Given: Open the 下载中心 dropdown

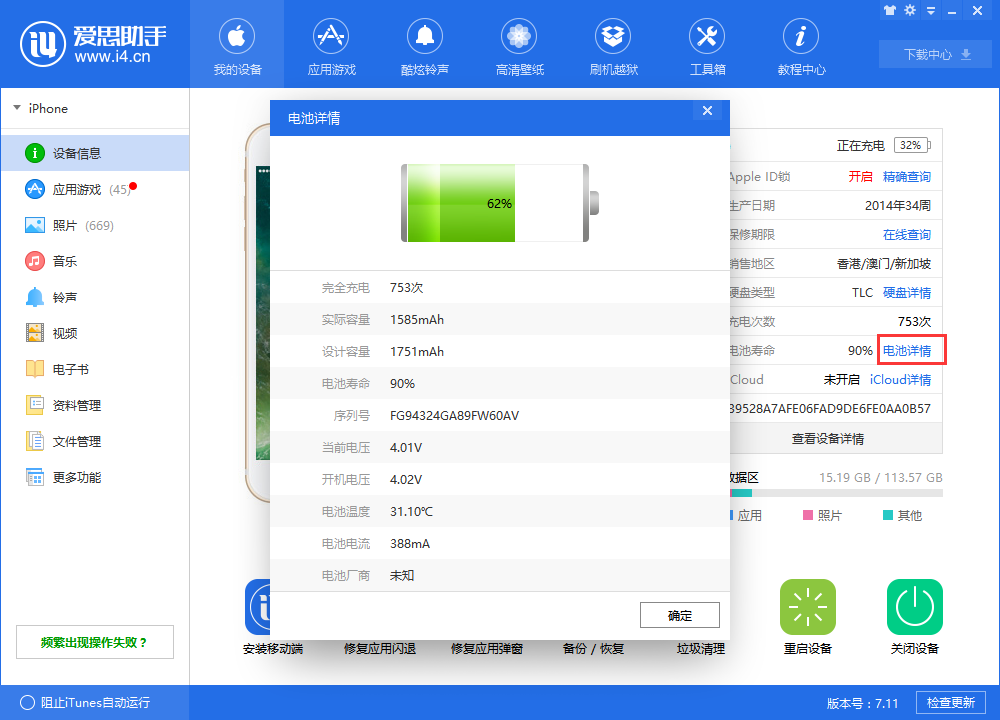Looking at the screenshot, I should [x=934, y=54].
